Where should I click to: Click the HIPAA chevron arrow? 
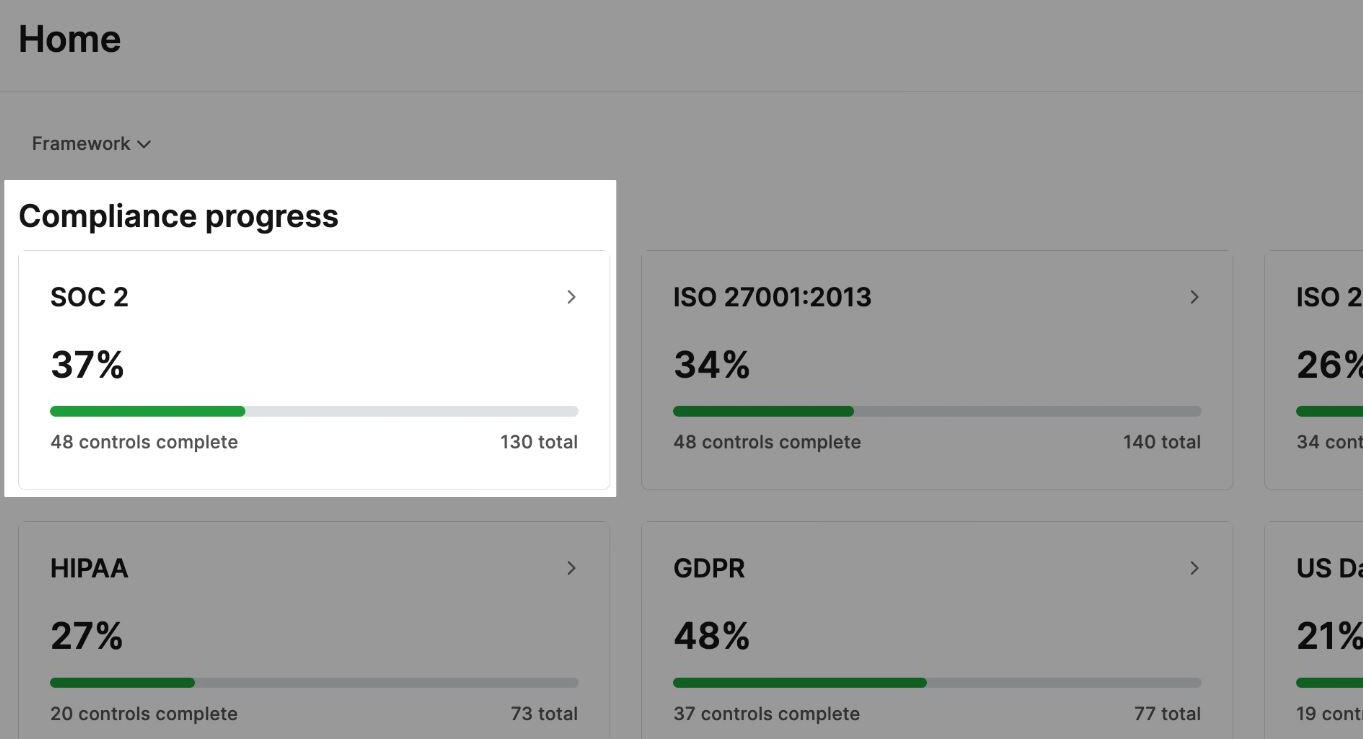[x=571, y=568]
